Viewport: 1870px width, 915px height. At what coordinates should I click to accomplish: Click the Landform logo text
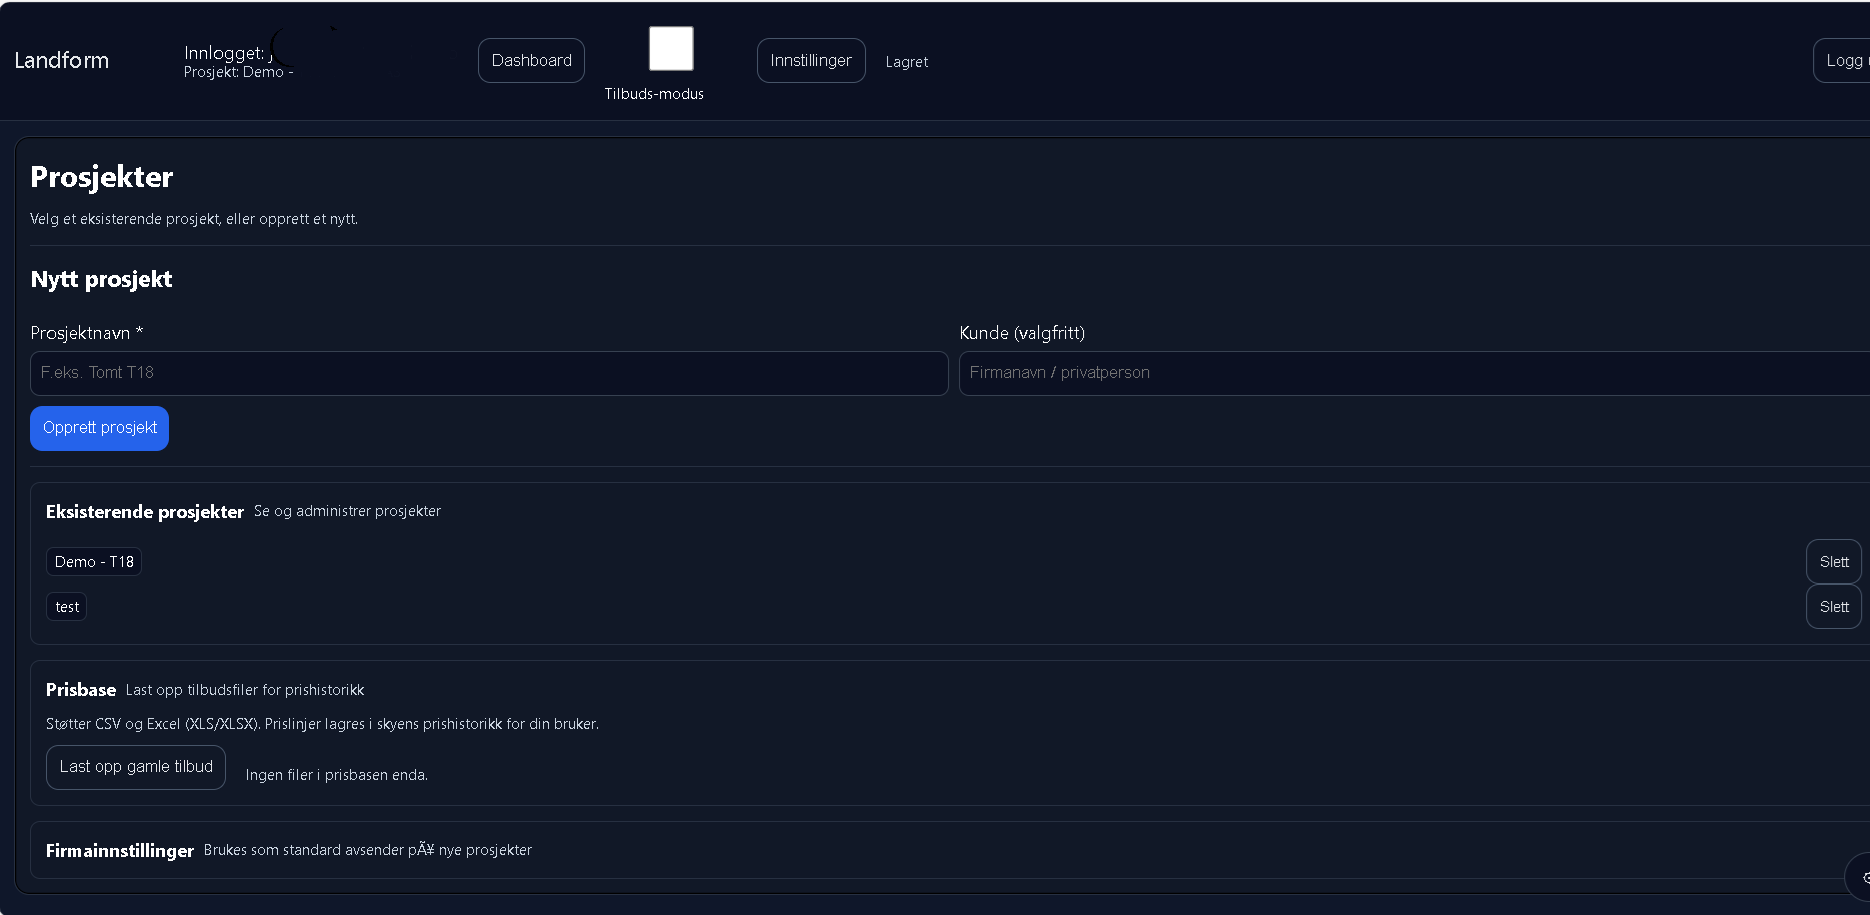[62, 60]
